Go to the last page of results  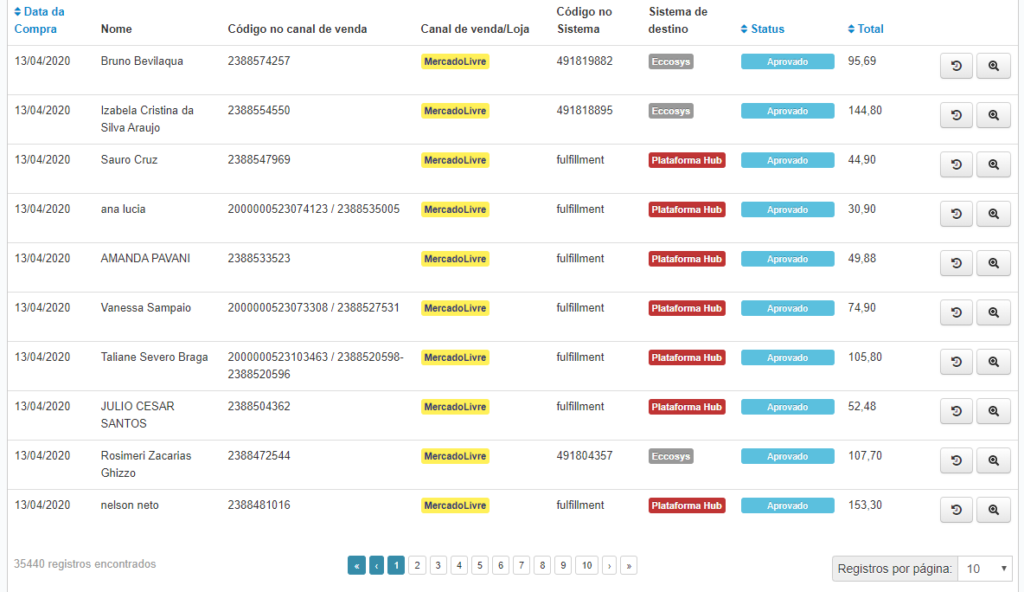pos(628,566)
